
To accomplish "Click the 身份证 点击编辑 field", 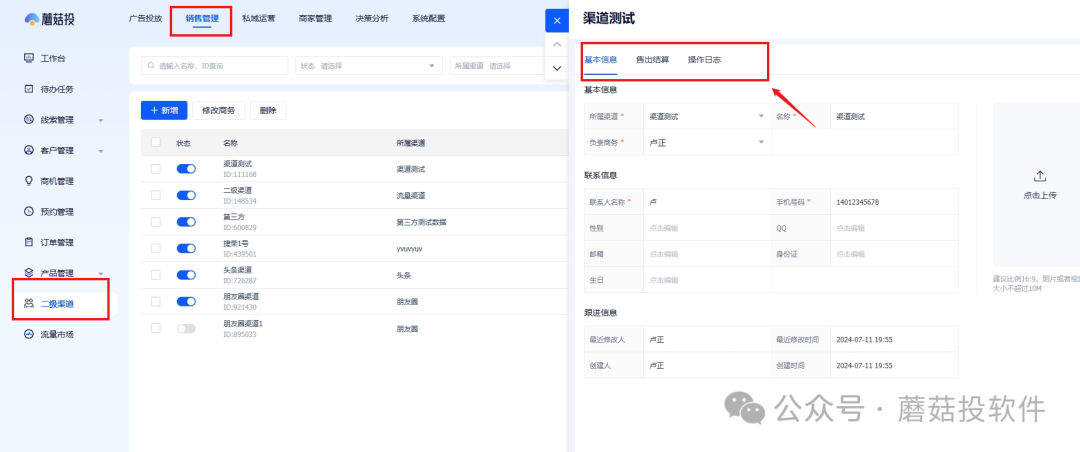I will [x=894, y=254].
